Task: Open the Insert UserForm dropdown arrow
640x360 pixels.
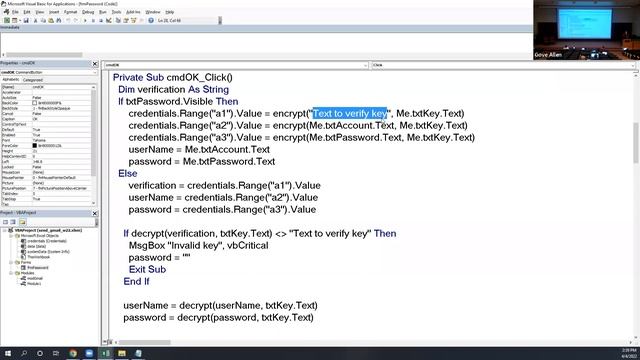Action: tap(19, 20)
